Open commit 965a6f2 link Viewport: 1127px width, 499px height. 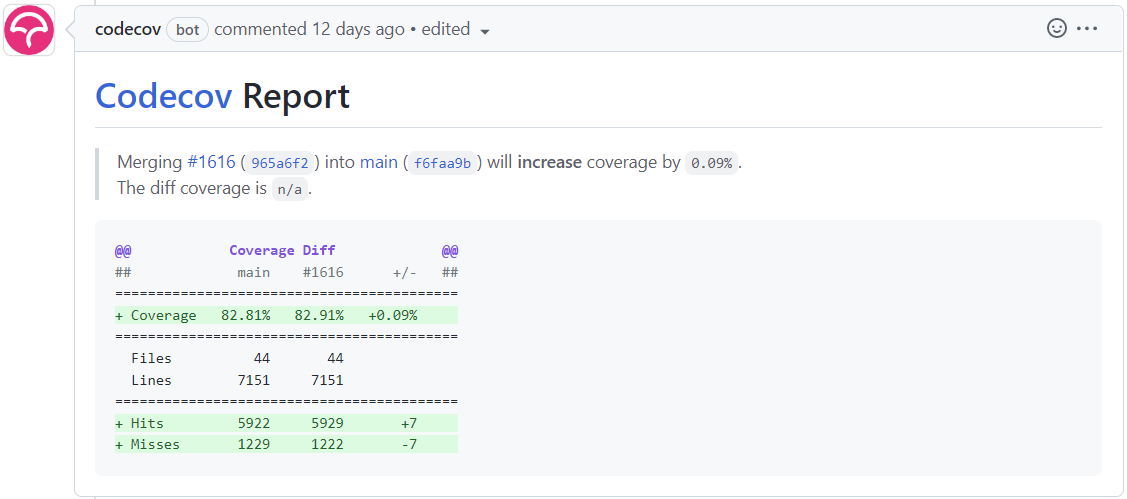pyautogui.click(x=280, y=163)
